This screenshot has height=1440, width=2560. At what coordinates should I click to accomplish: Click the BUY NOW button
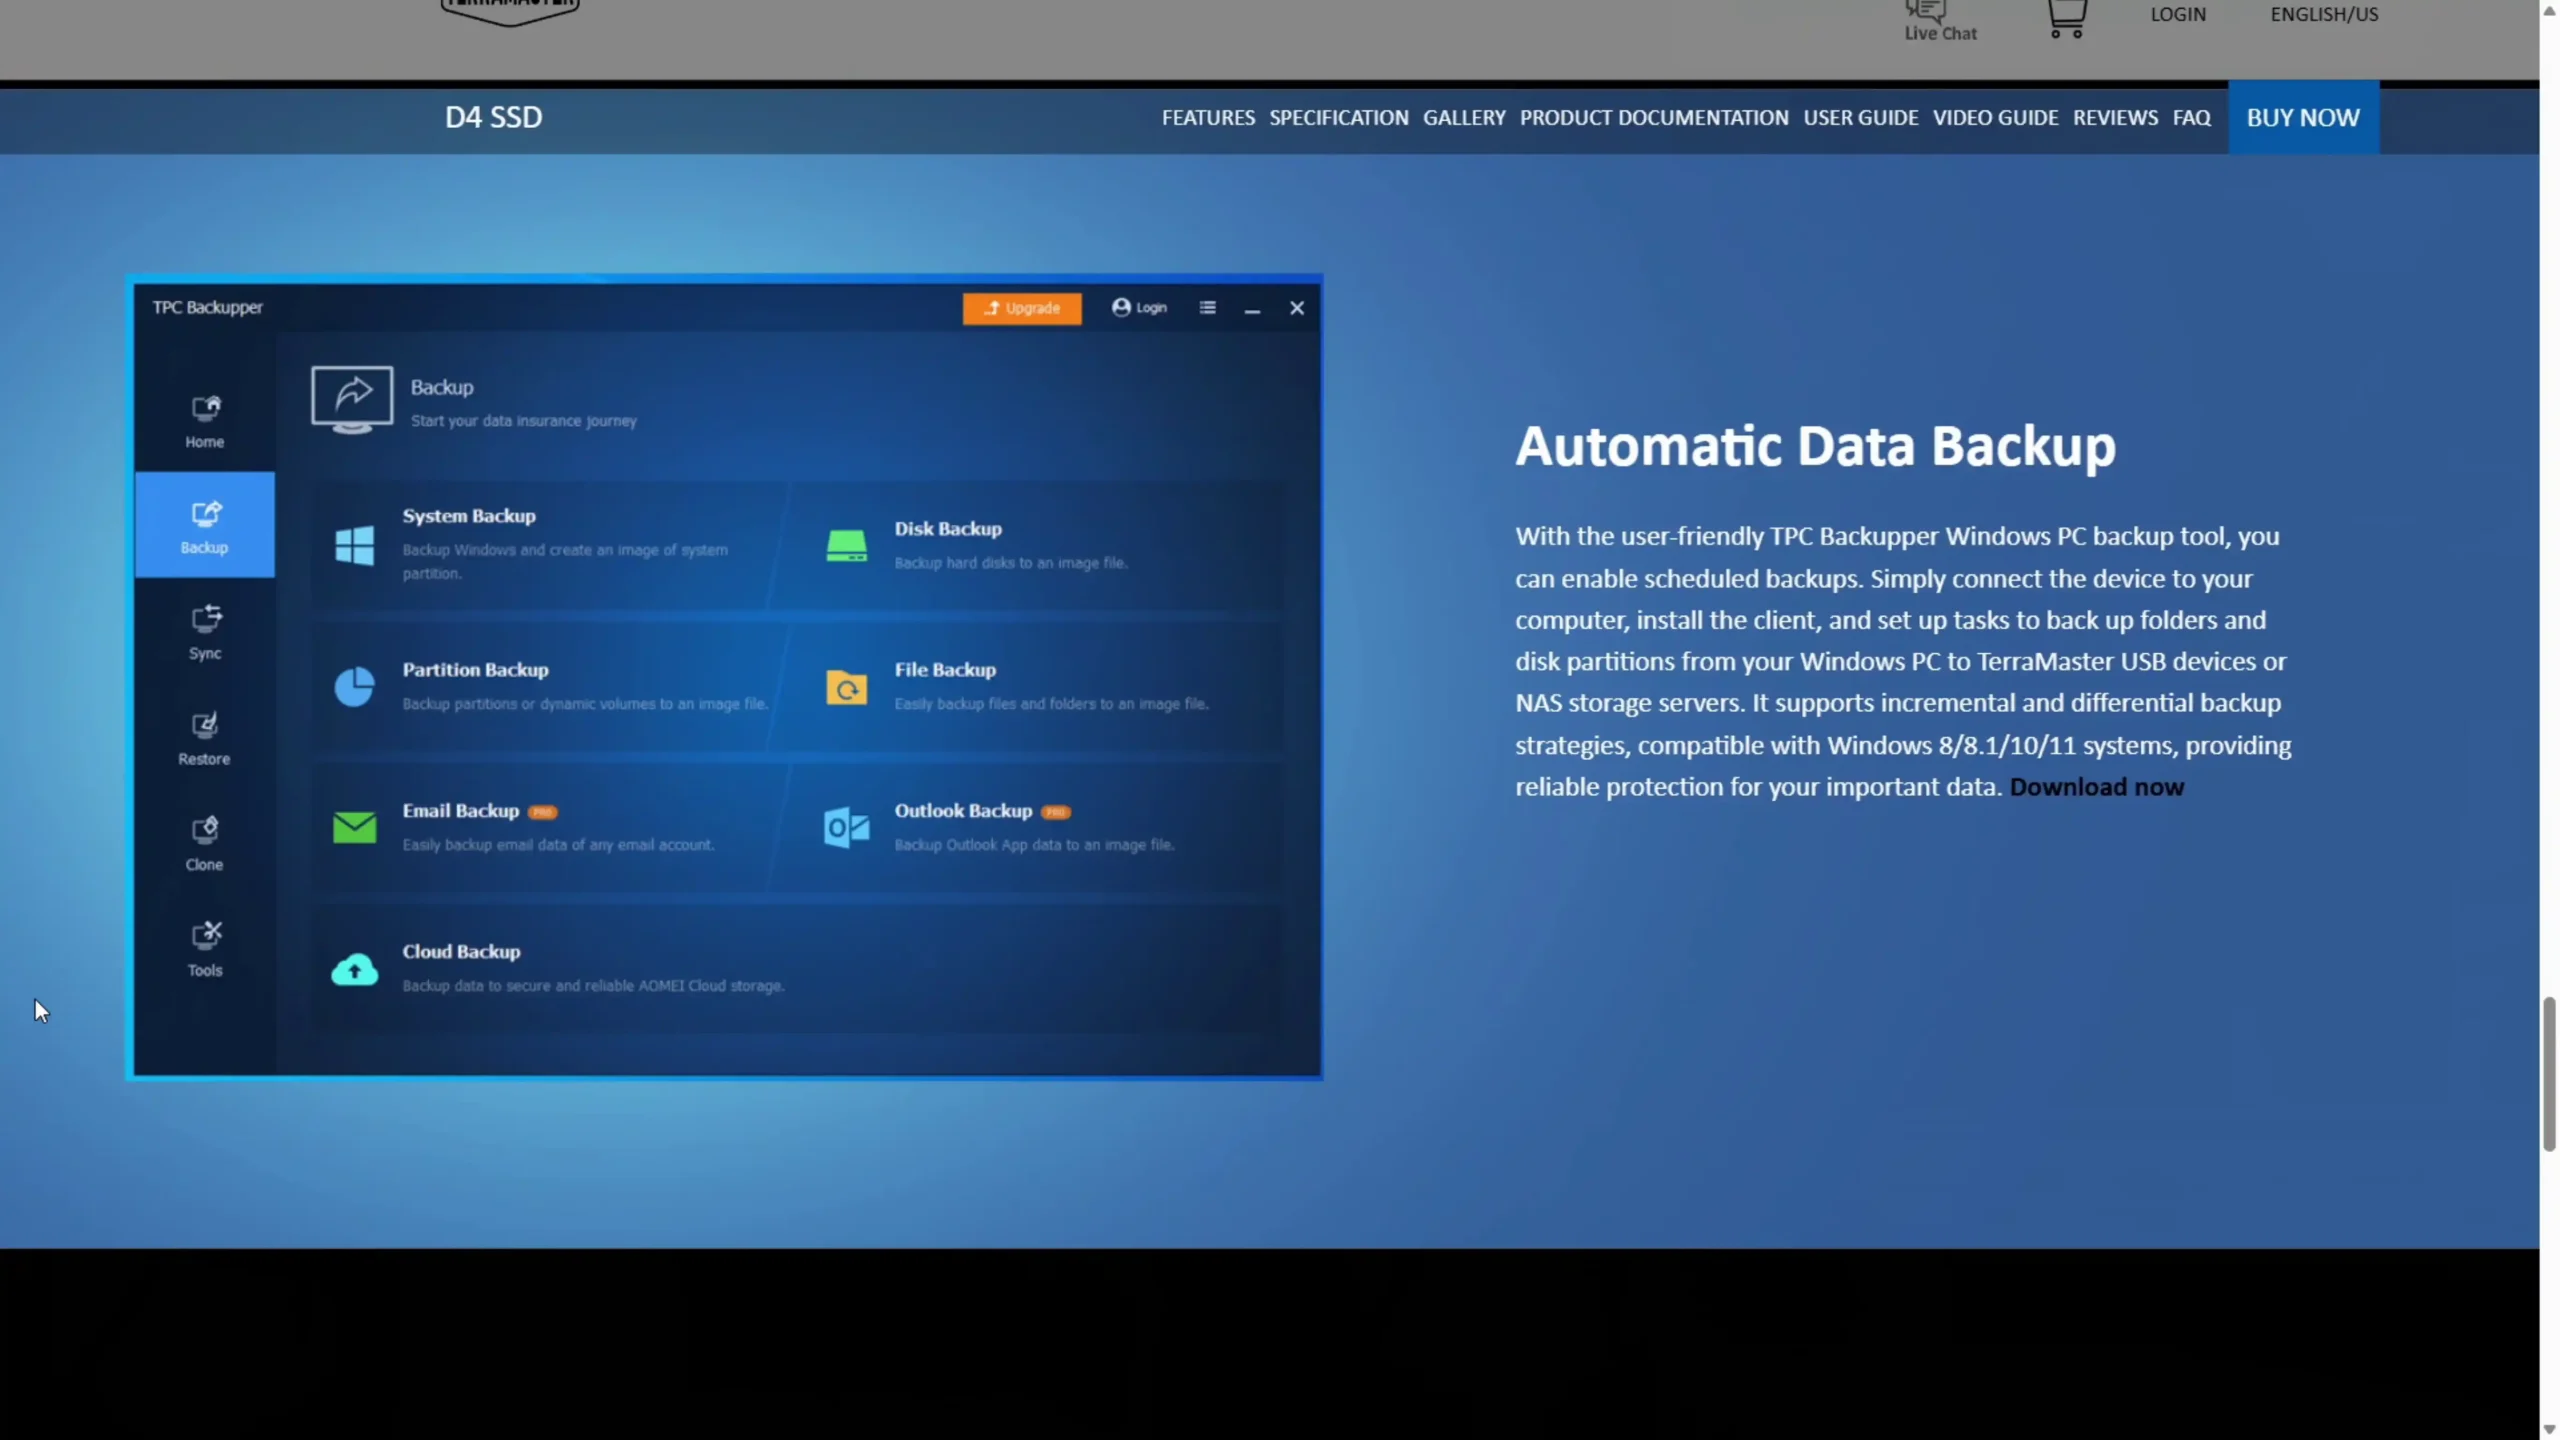coord(2303,117)
